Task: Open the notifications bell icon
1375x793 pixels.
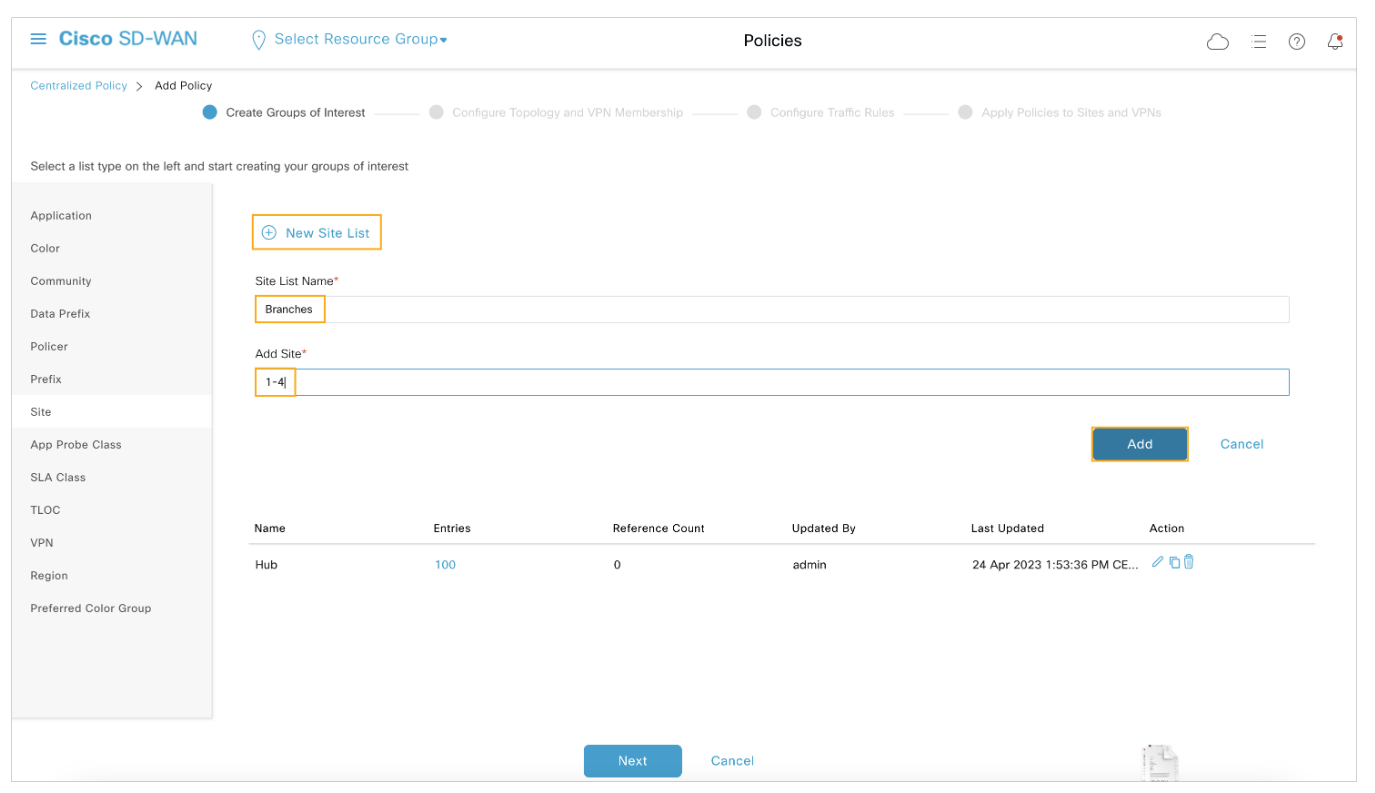Action: (1335, 41)
